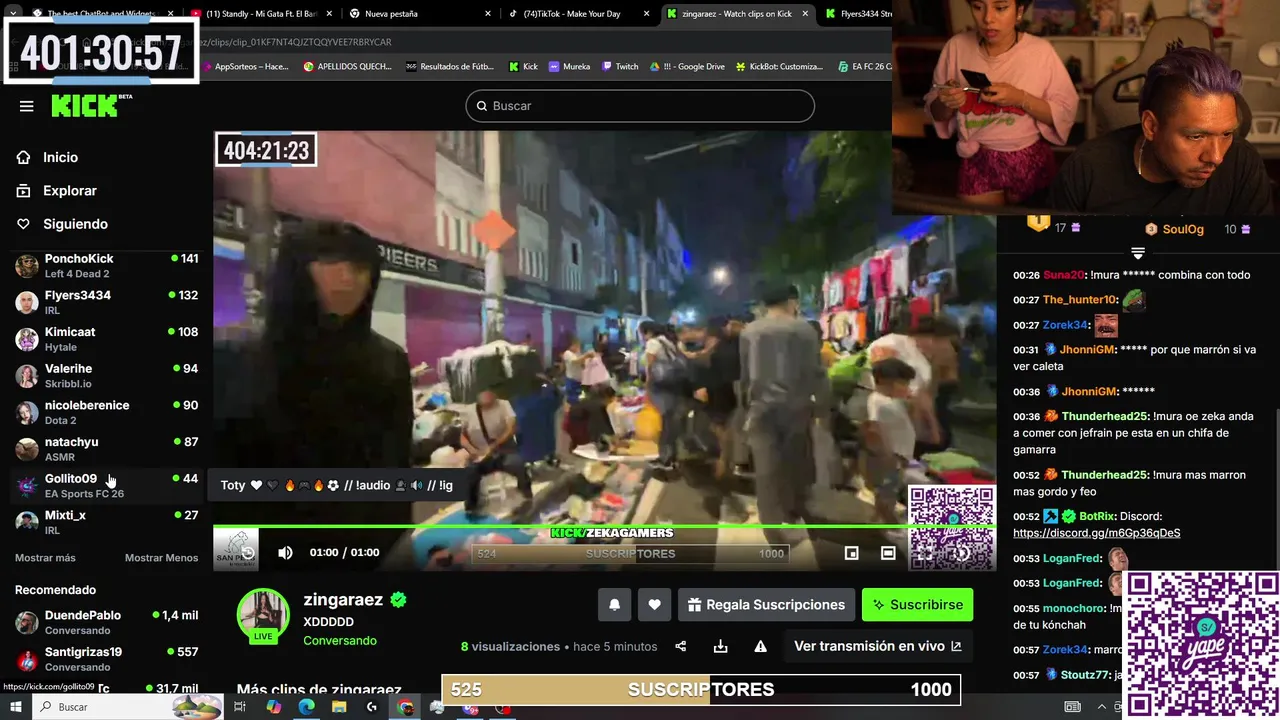Open Logitech G Hub on taskbar
The image size is (1280, 720).
pos(372,707)
